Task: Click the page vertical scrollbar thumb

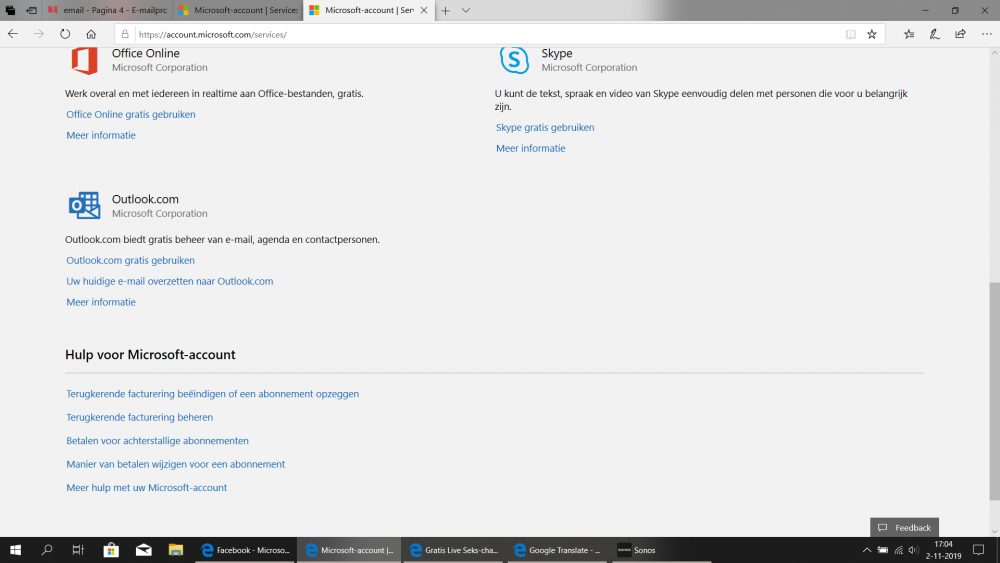Action: coord(994,390)
